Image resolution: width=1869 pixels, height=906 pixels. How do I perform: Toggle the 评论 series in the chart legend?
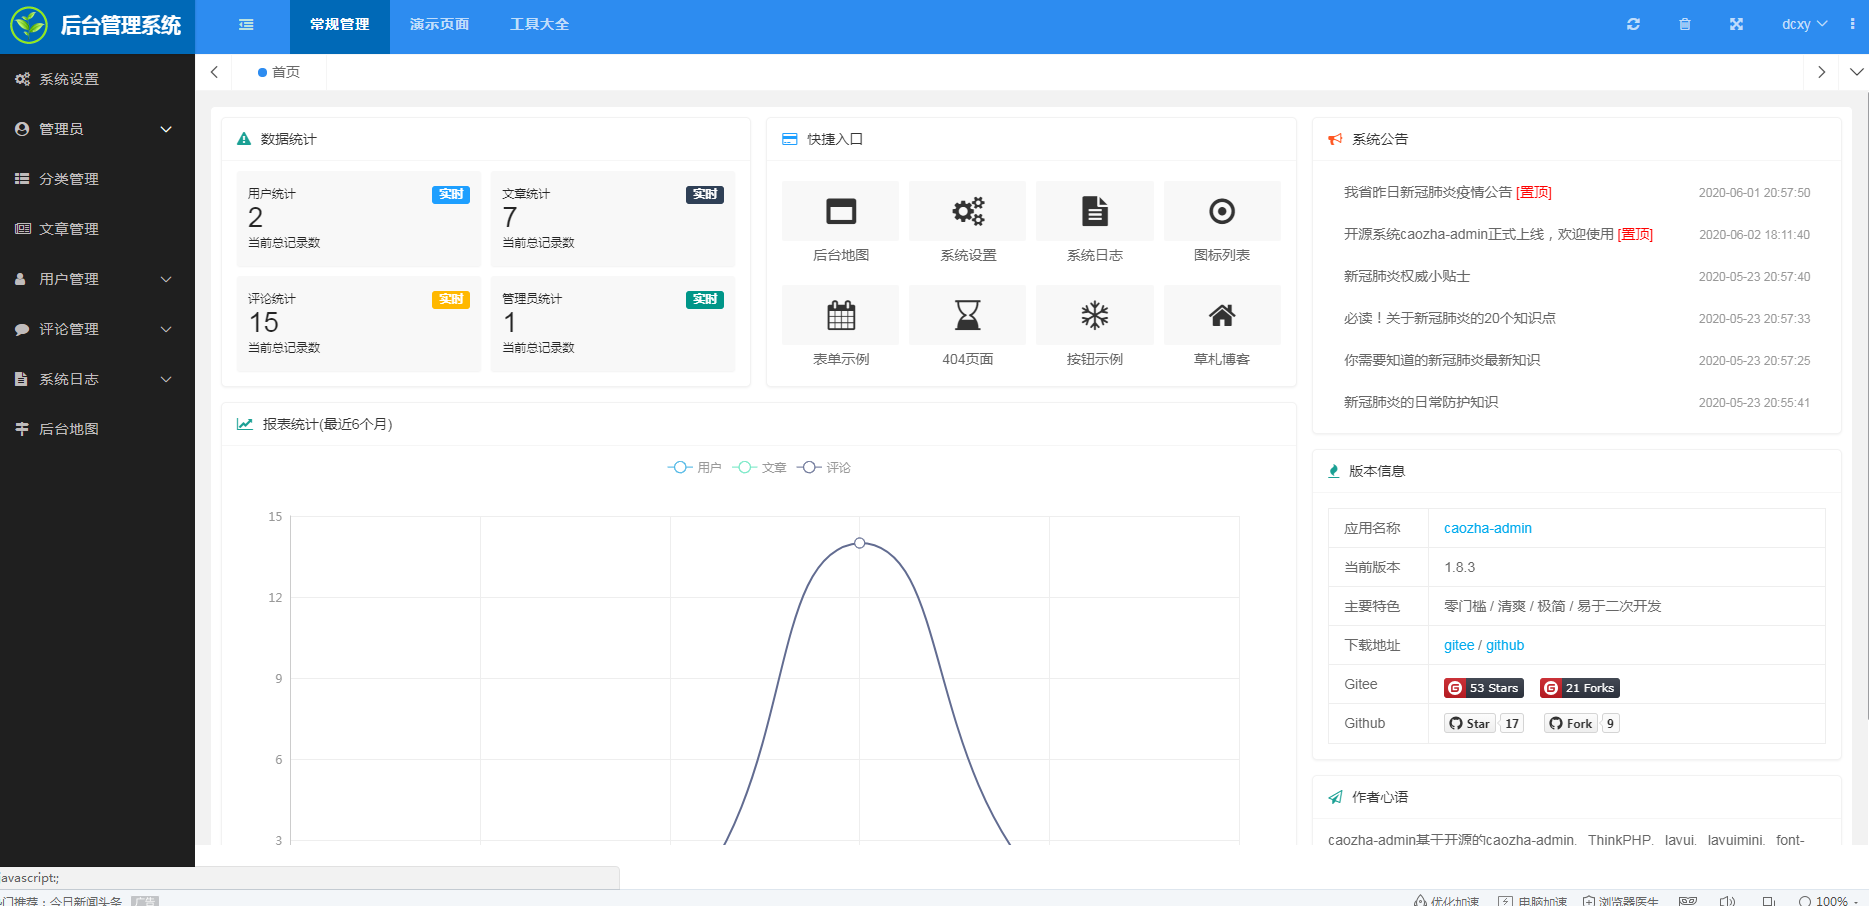coord(825,468)
